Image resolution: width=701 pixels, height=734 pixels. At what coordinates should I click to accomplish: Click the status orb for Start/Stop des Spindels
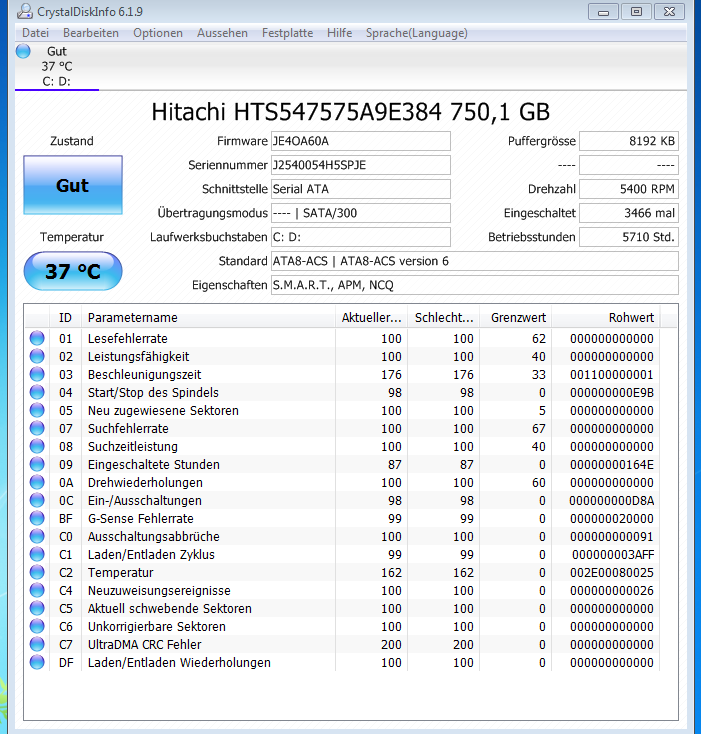point(37,392)
